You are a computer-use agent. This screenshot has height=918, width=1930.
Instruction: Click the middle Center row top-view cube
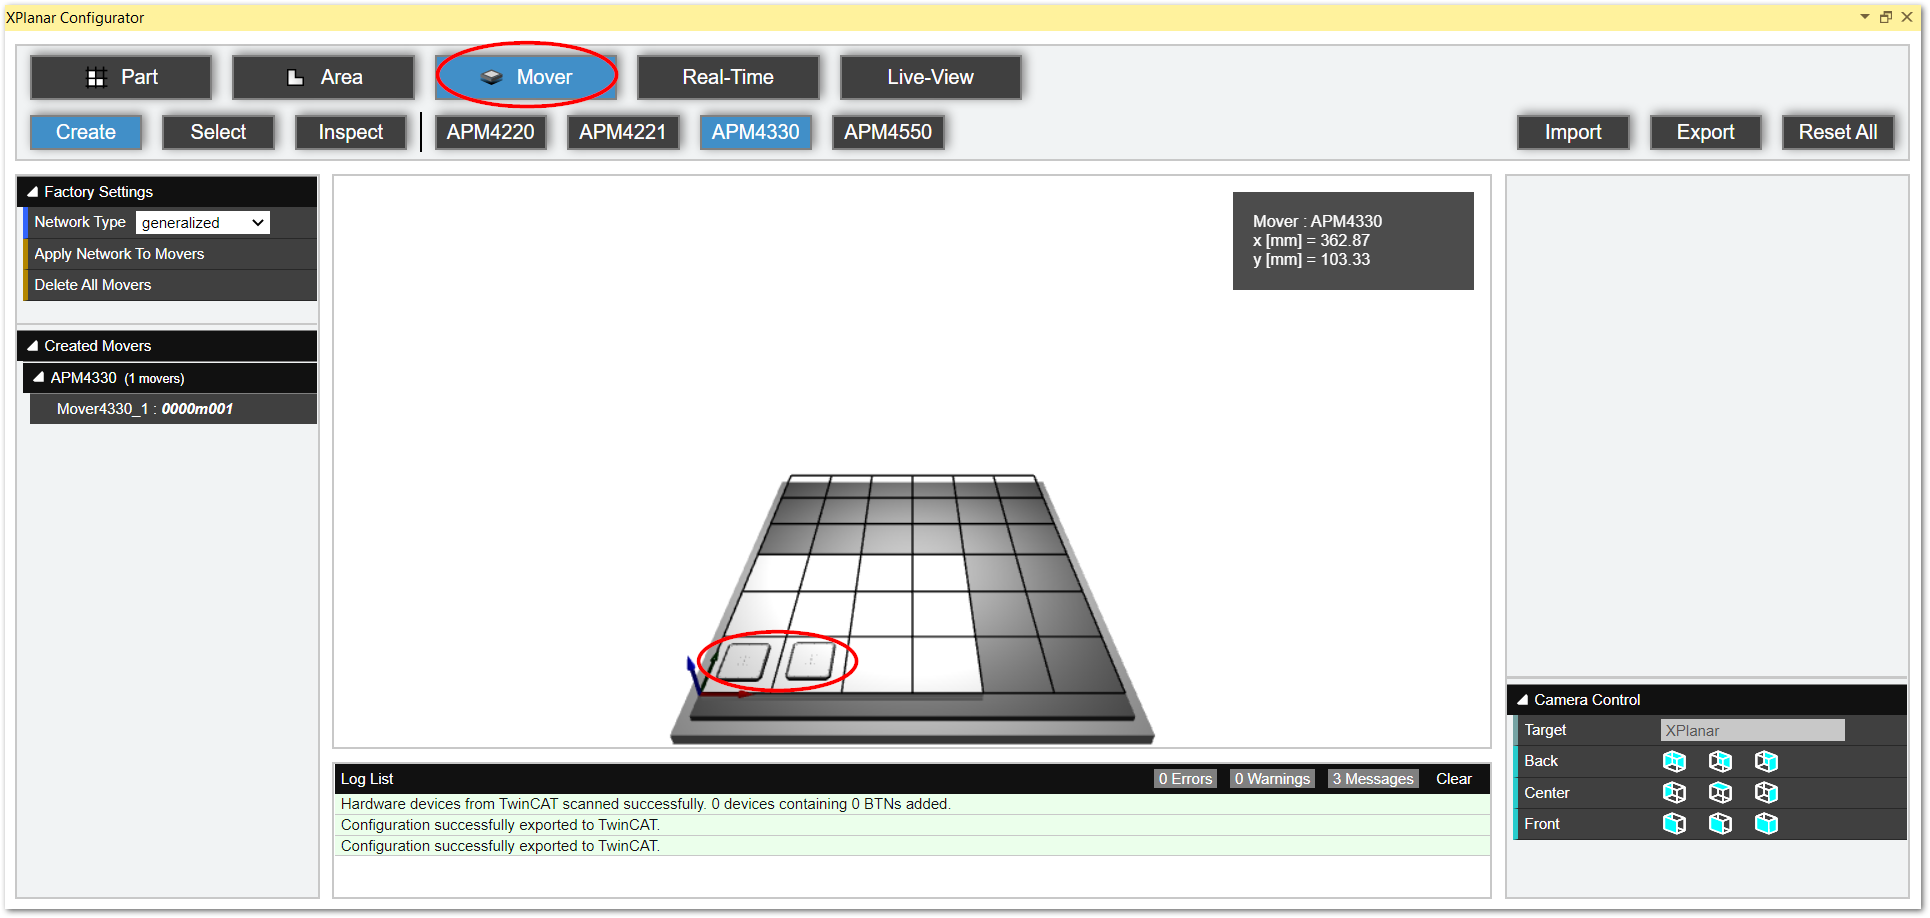(x=1720, y=793)
